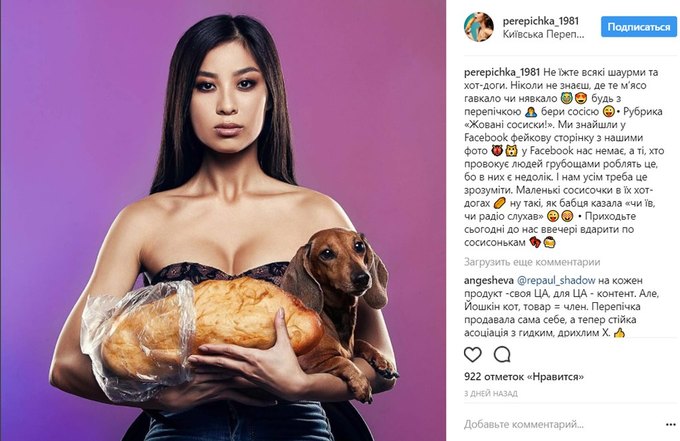
Task: Open more options three-dots menu
Action: point(670,425)
